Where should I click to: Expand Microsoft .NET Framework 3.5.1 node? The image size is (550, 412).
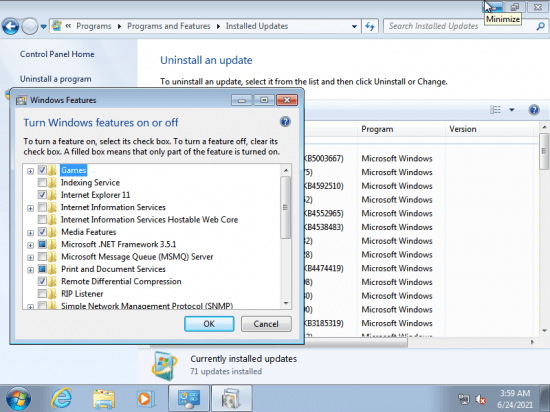point(31,245)
